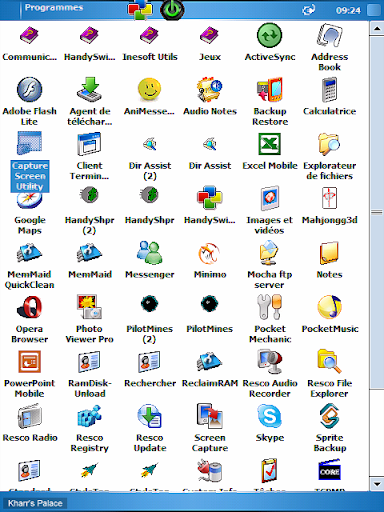Click the vertical scrollbar thumb
This screenshot has width=384, height=512.
pyautogui.click(x=377, y=213)
